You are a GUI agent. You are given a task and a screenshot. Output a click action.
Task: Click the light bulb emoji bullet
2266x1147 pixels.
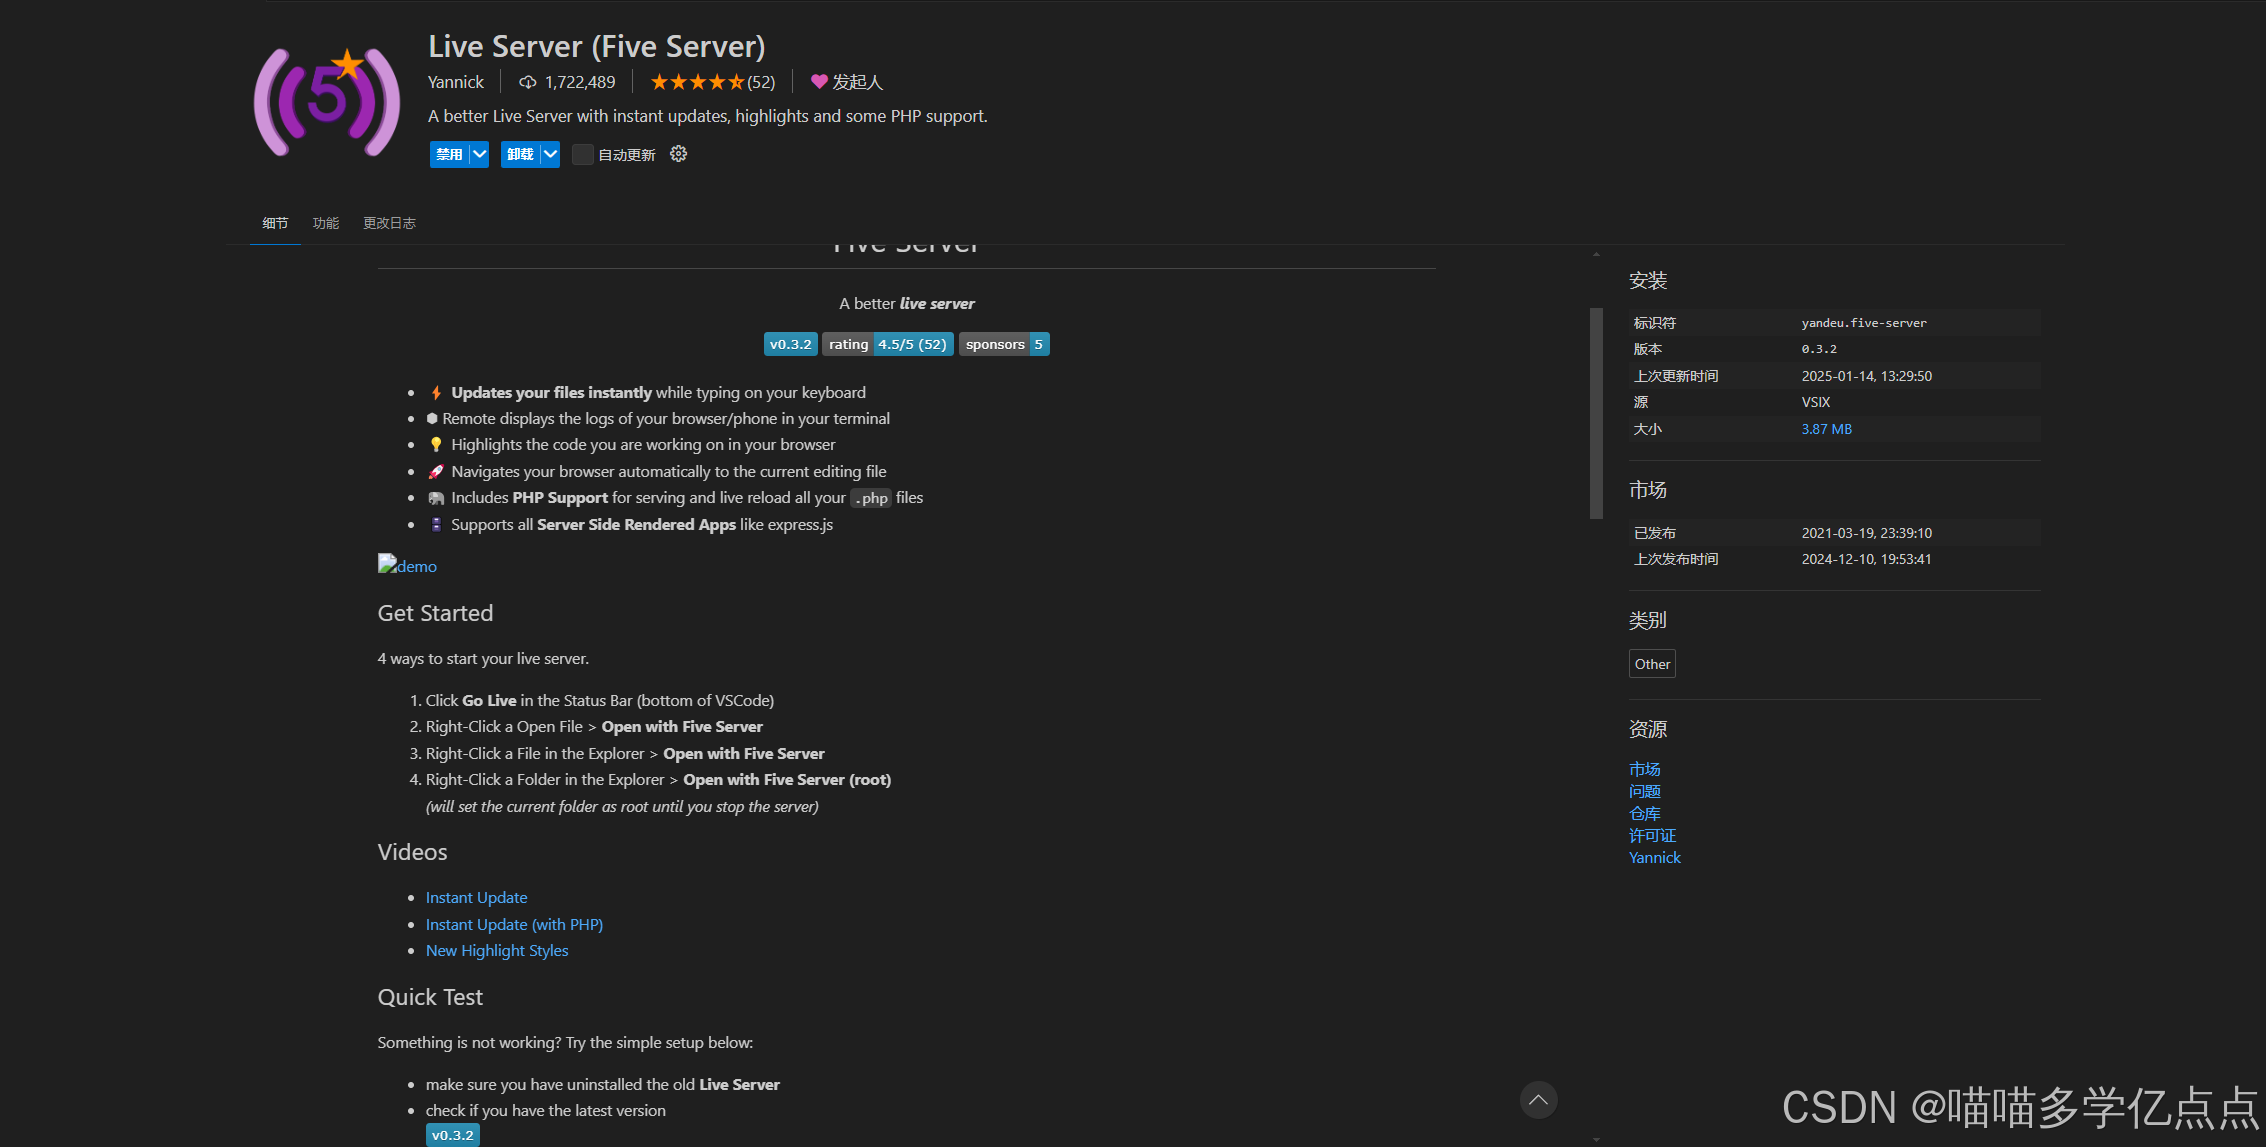[436, 445]
